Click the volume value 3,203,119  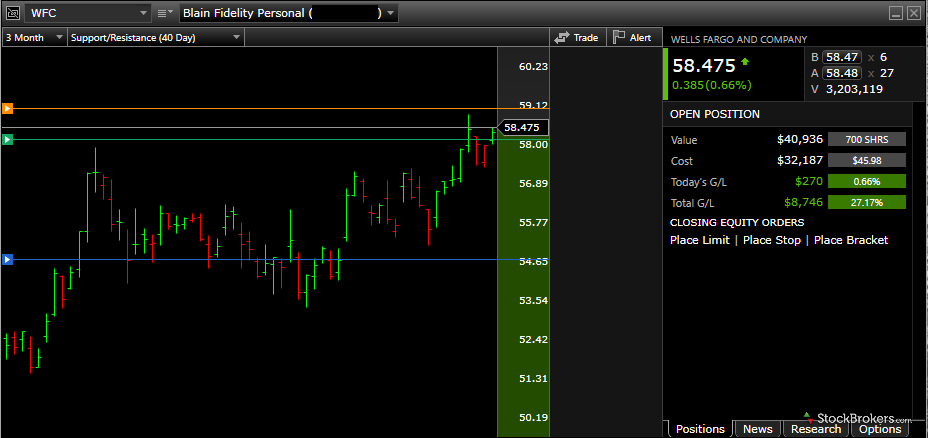click(x=854, y=89)
